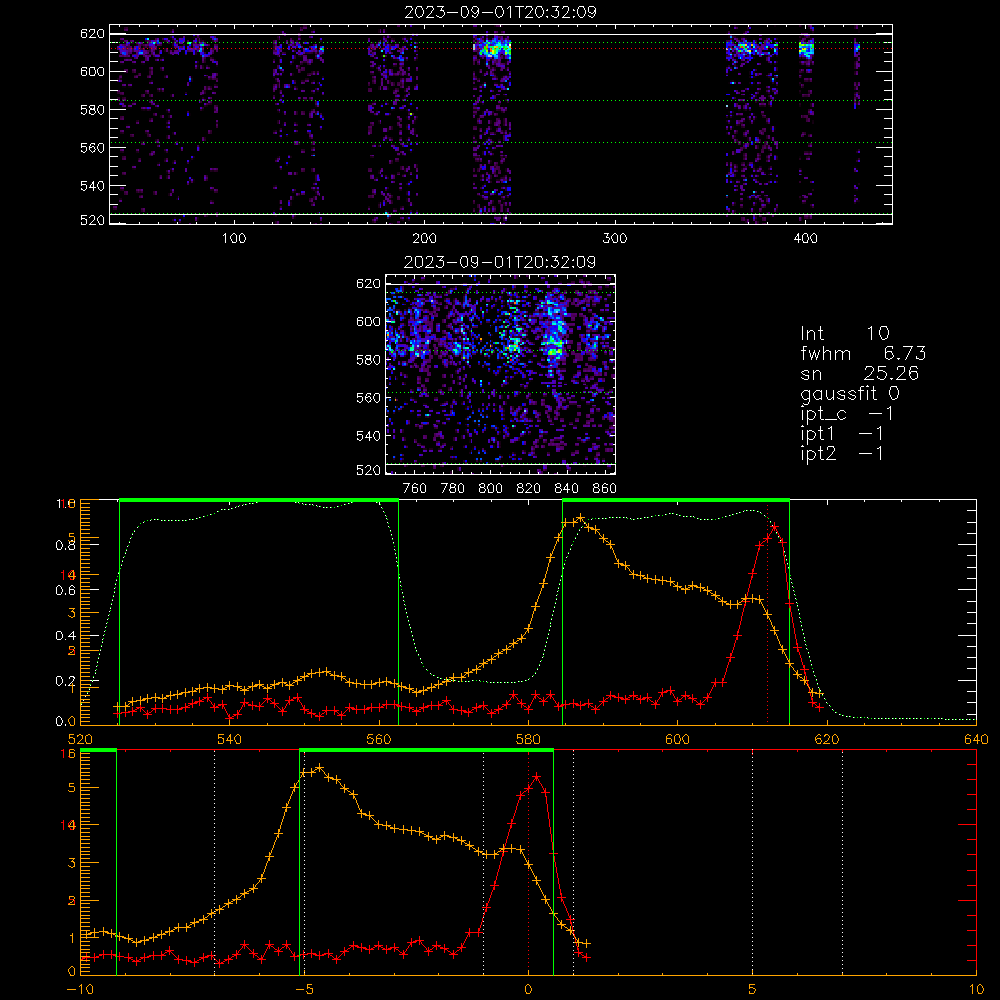Click the thick green bar spanning 525 to 562
Image resolution: width=1000 pixels, height=1000 pixels.
[259, 500]
